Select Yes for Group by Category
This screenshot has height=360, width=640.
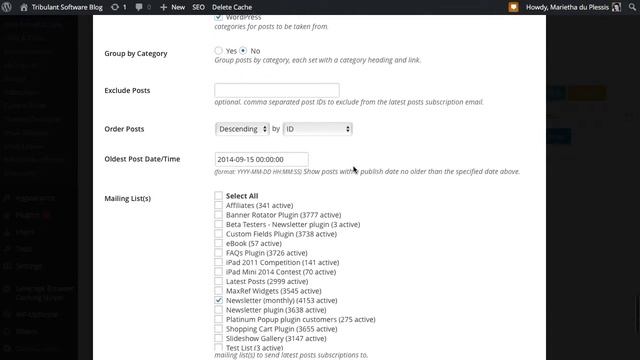(218, 51)
